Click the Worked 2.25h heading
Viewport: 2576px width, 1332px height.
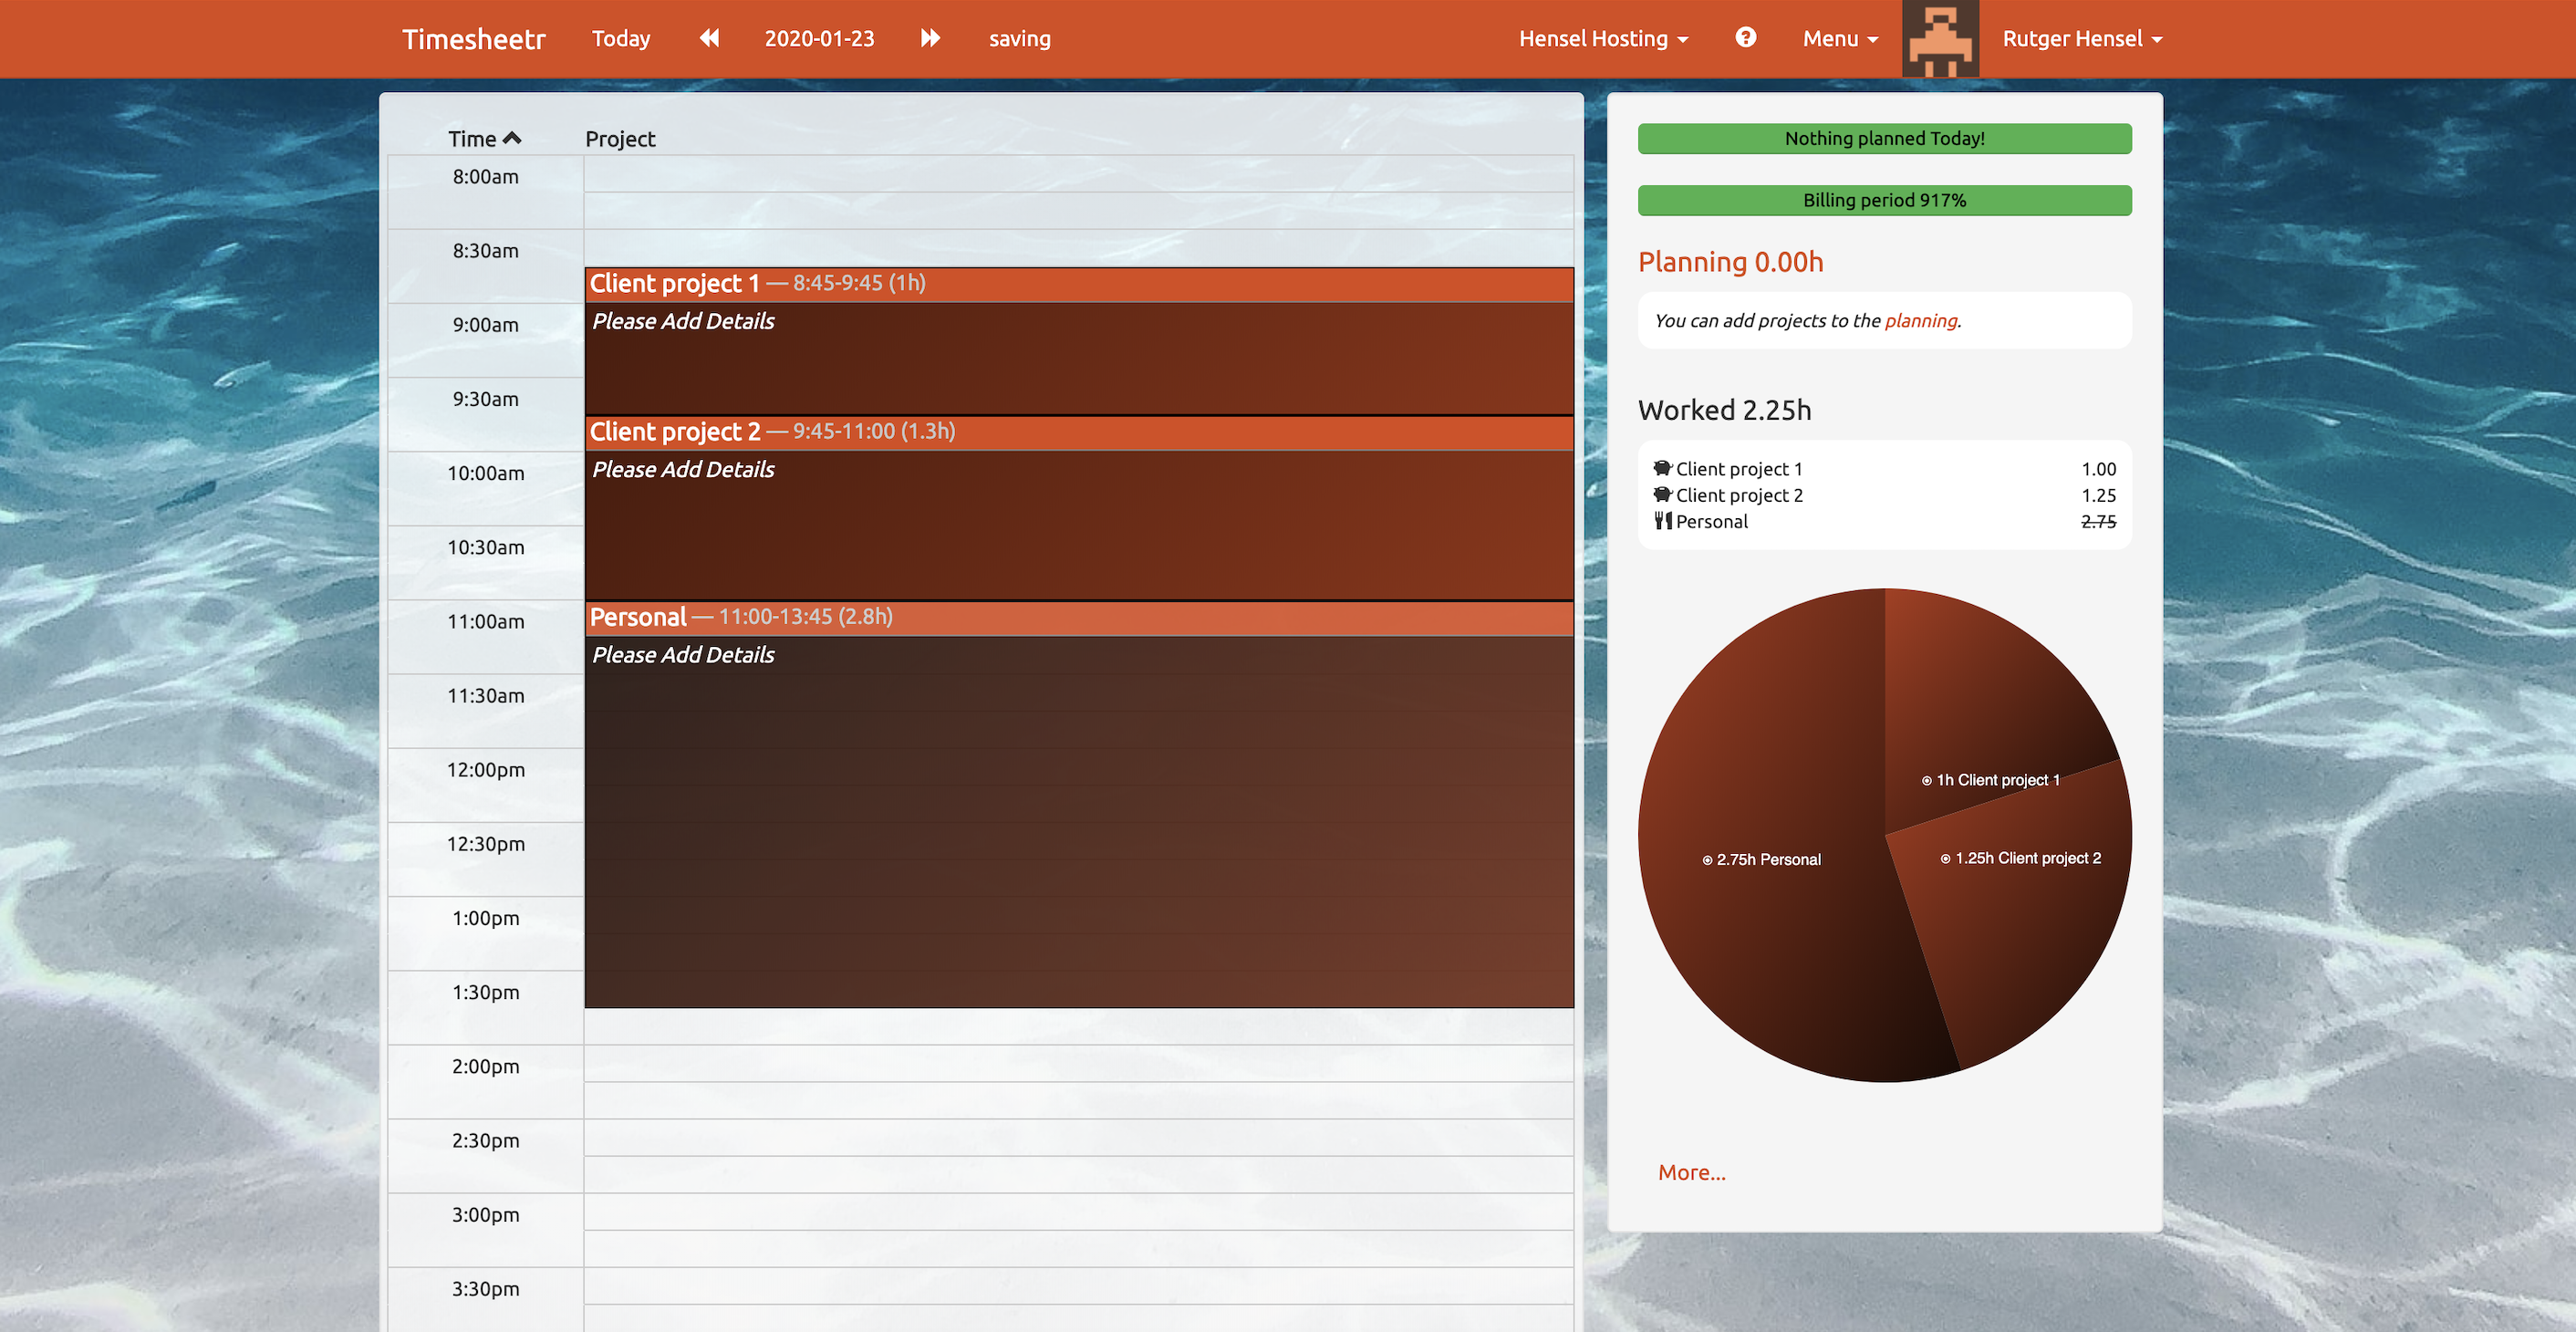click(1724, 410)
